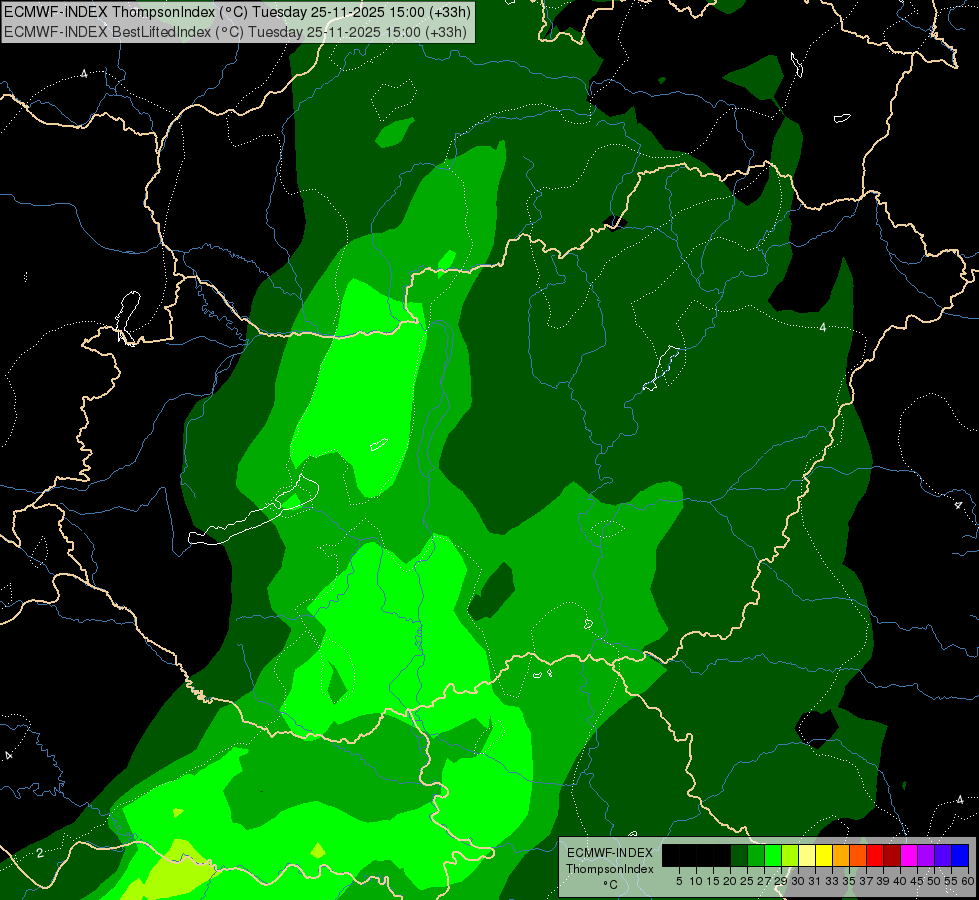Screen dimensions: 979x900
Task: Select the dark green 20–25 legend swatch
Action: click(739, 855)
